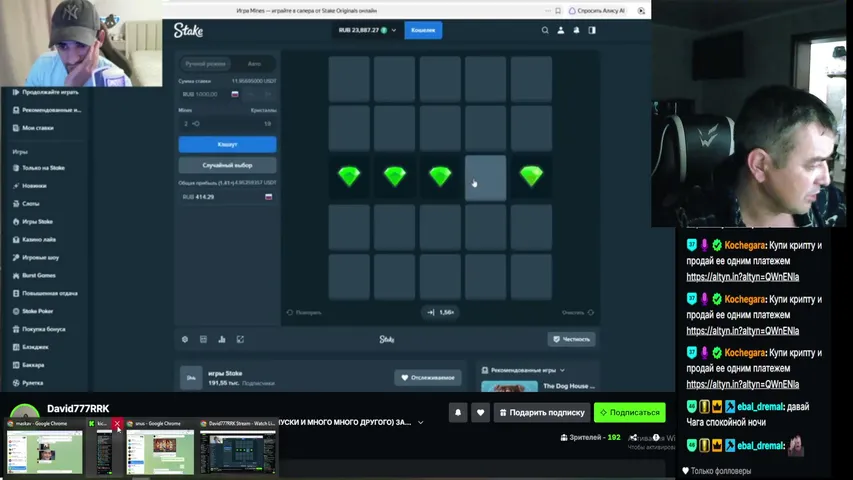The image size is (853, 480).
Task: Open the user profile icon in Stake header
Action: [560, 30]
